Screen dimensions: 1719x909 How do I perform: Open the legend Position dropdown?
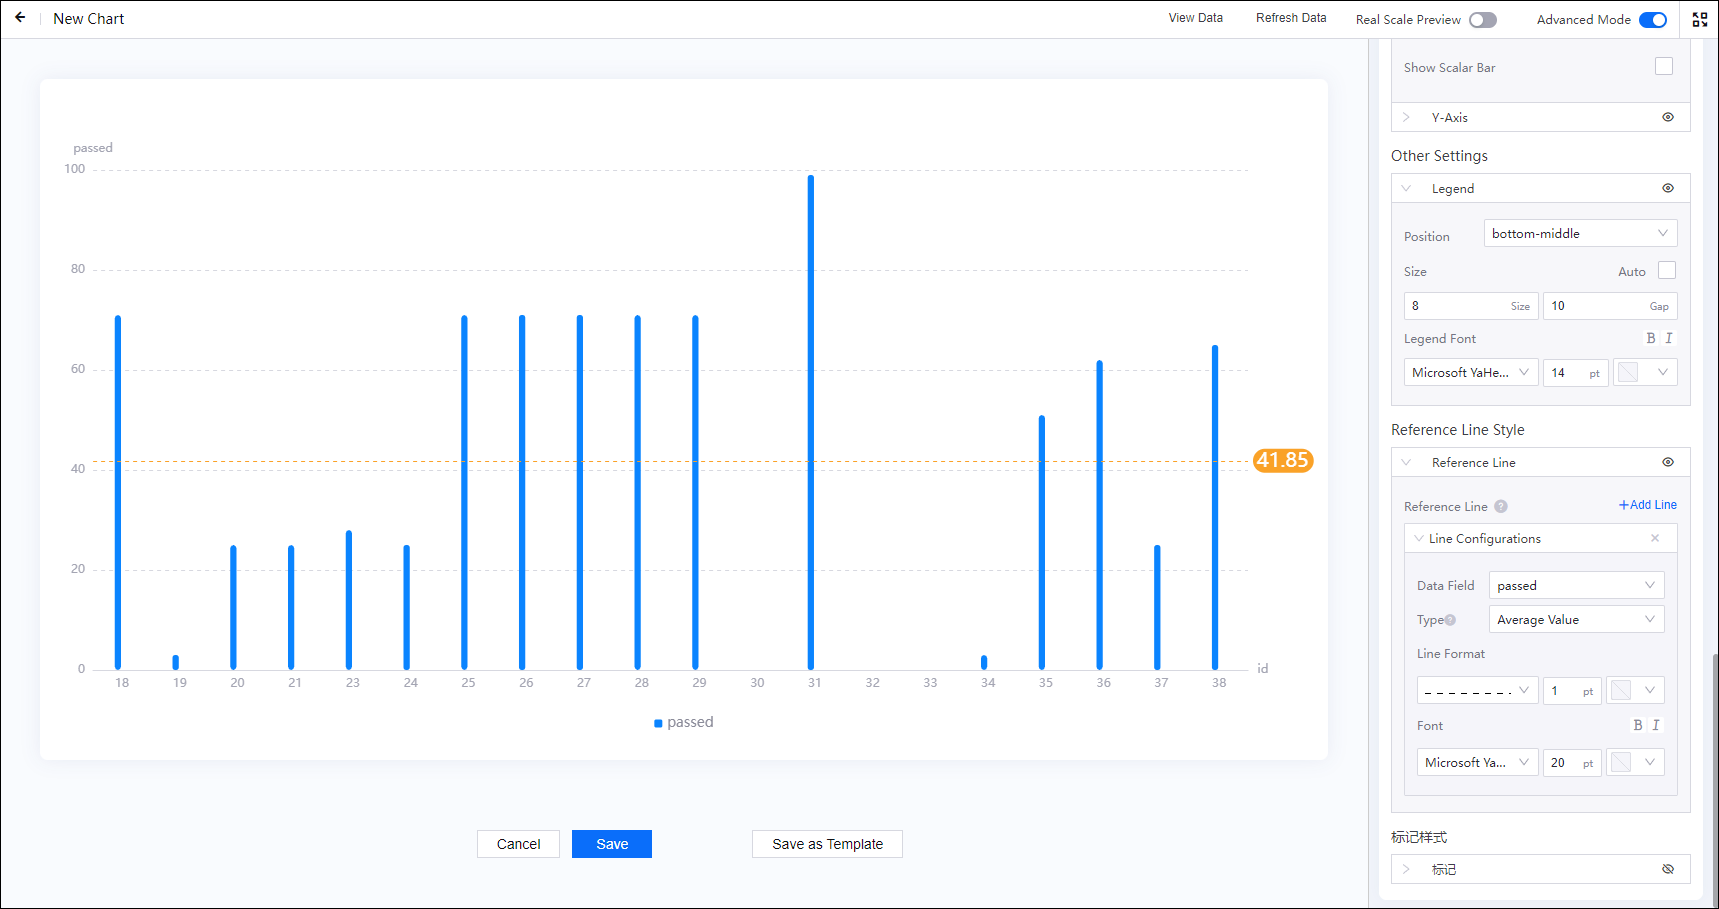(x=1579, y=234)
